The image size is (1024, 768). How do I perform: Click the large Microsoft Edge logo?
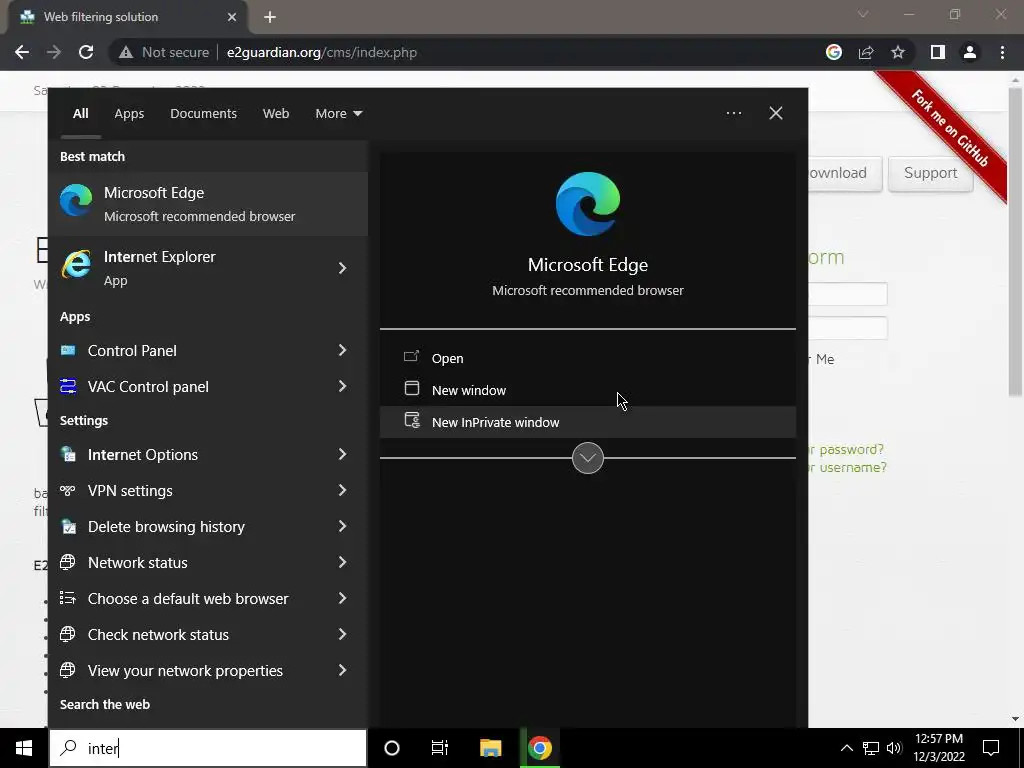588,204
